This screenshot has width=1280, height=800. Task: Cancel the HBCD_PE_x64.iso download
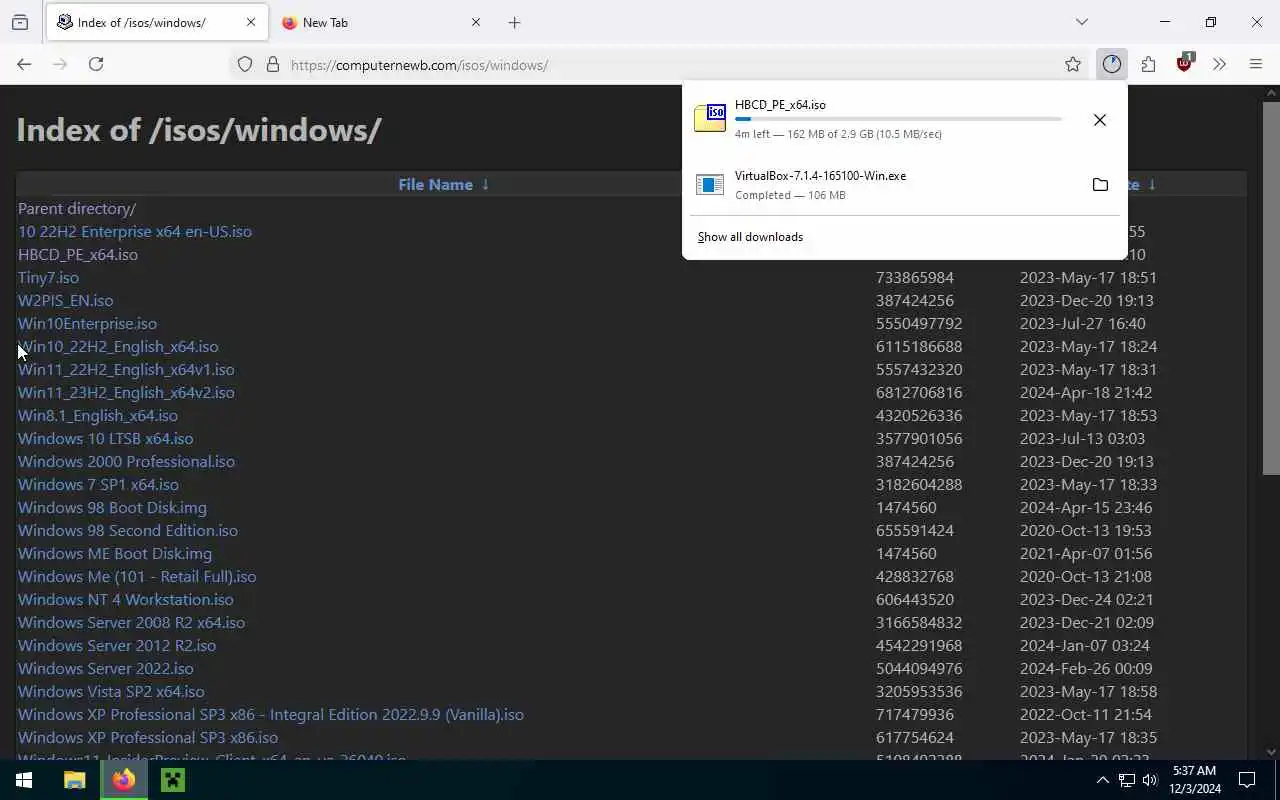coord(1100,120)
